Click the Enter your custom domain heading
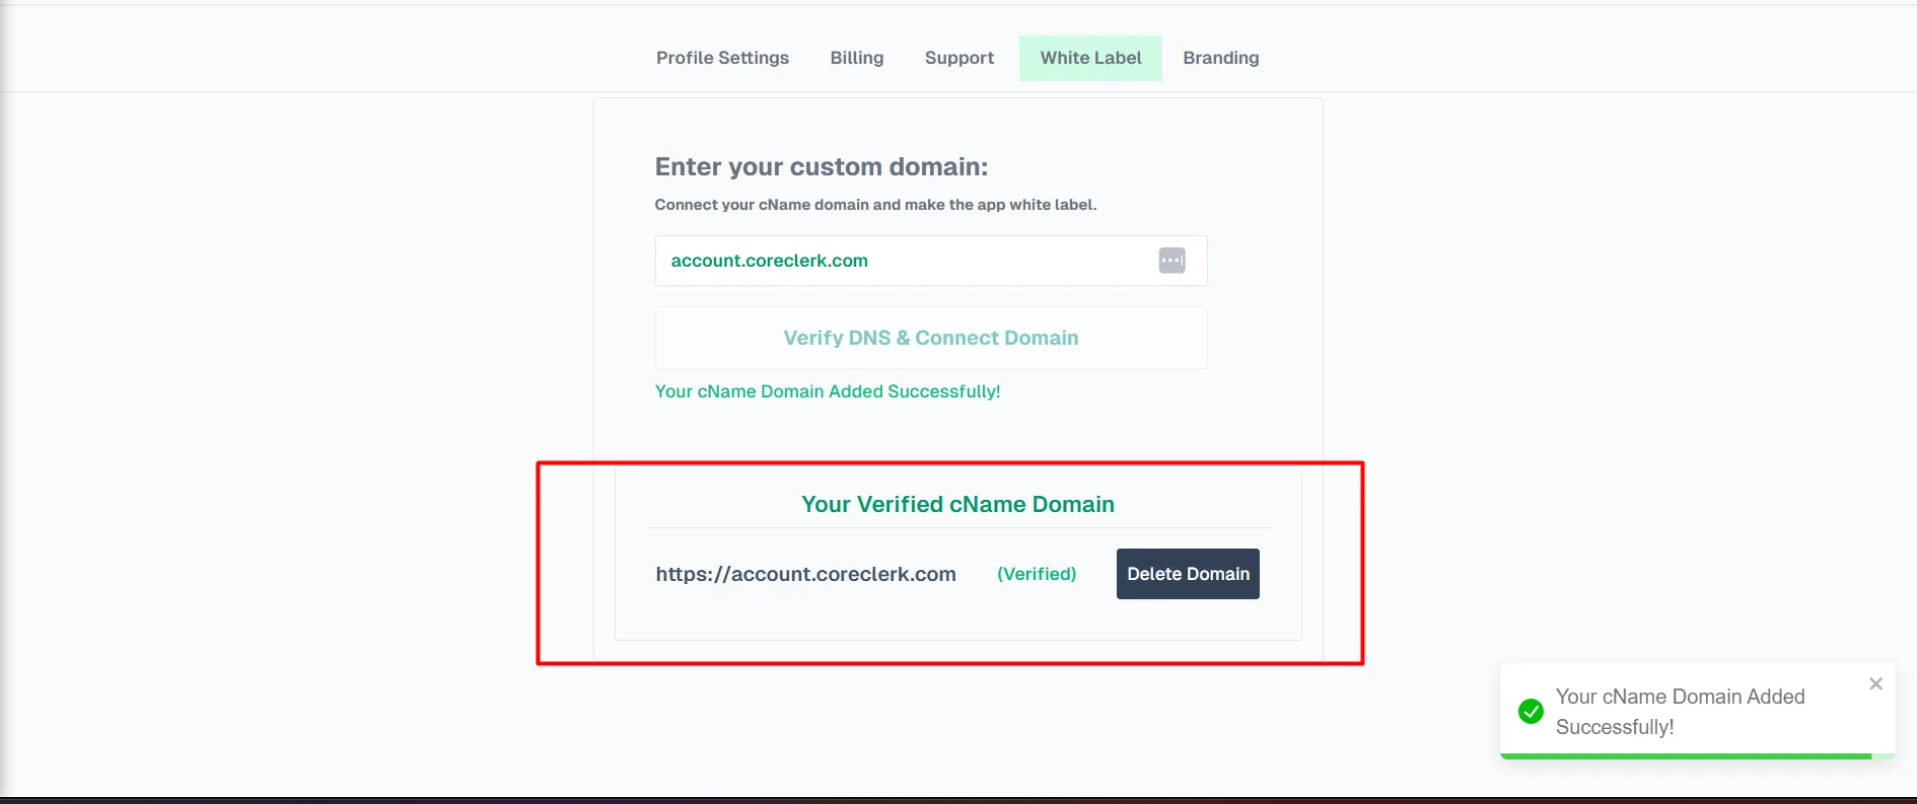 click(821, 166)
